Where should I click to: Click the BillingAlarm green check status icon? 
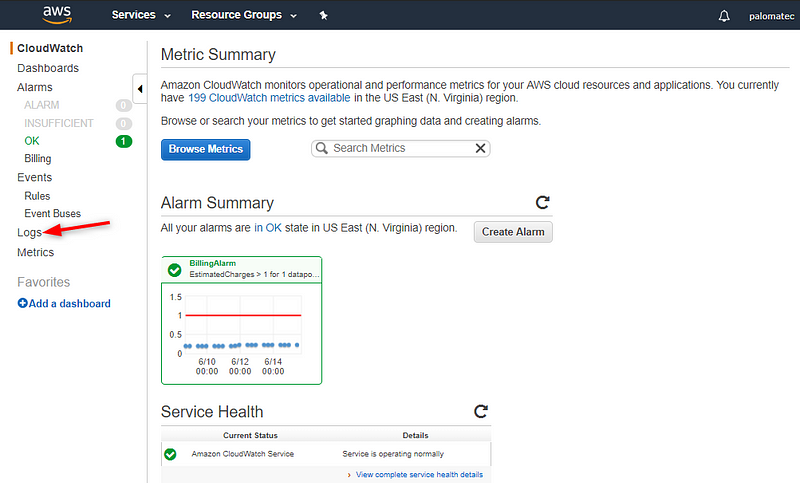(174, 270)
